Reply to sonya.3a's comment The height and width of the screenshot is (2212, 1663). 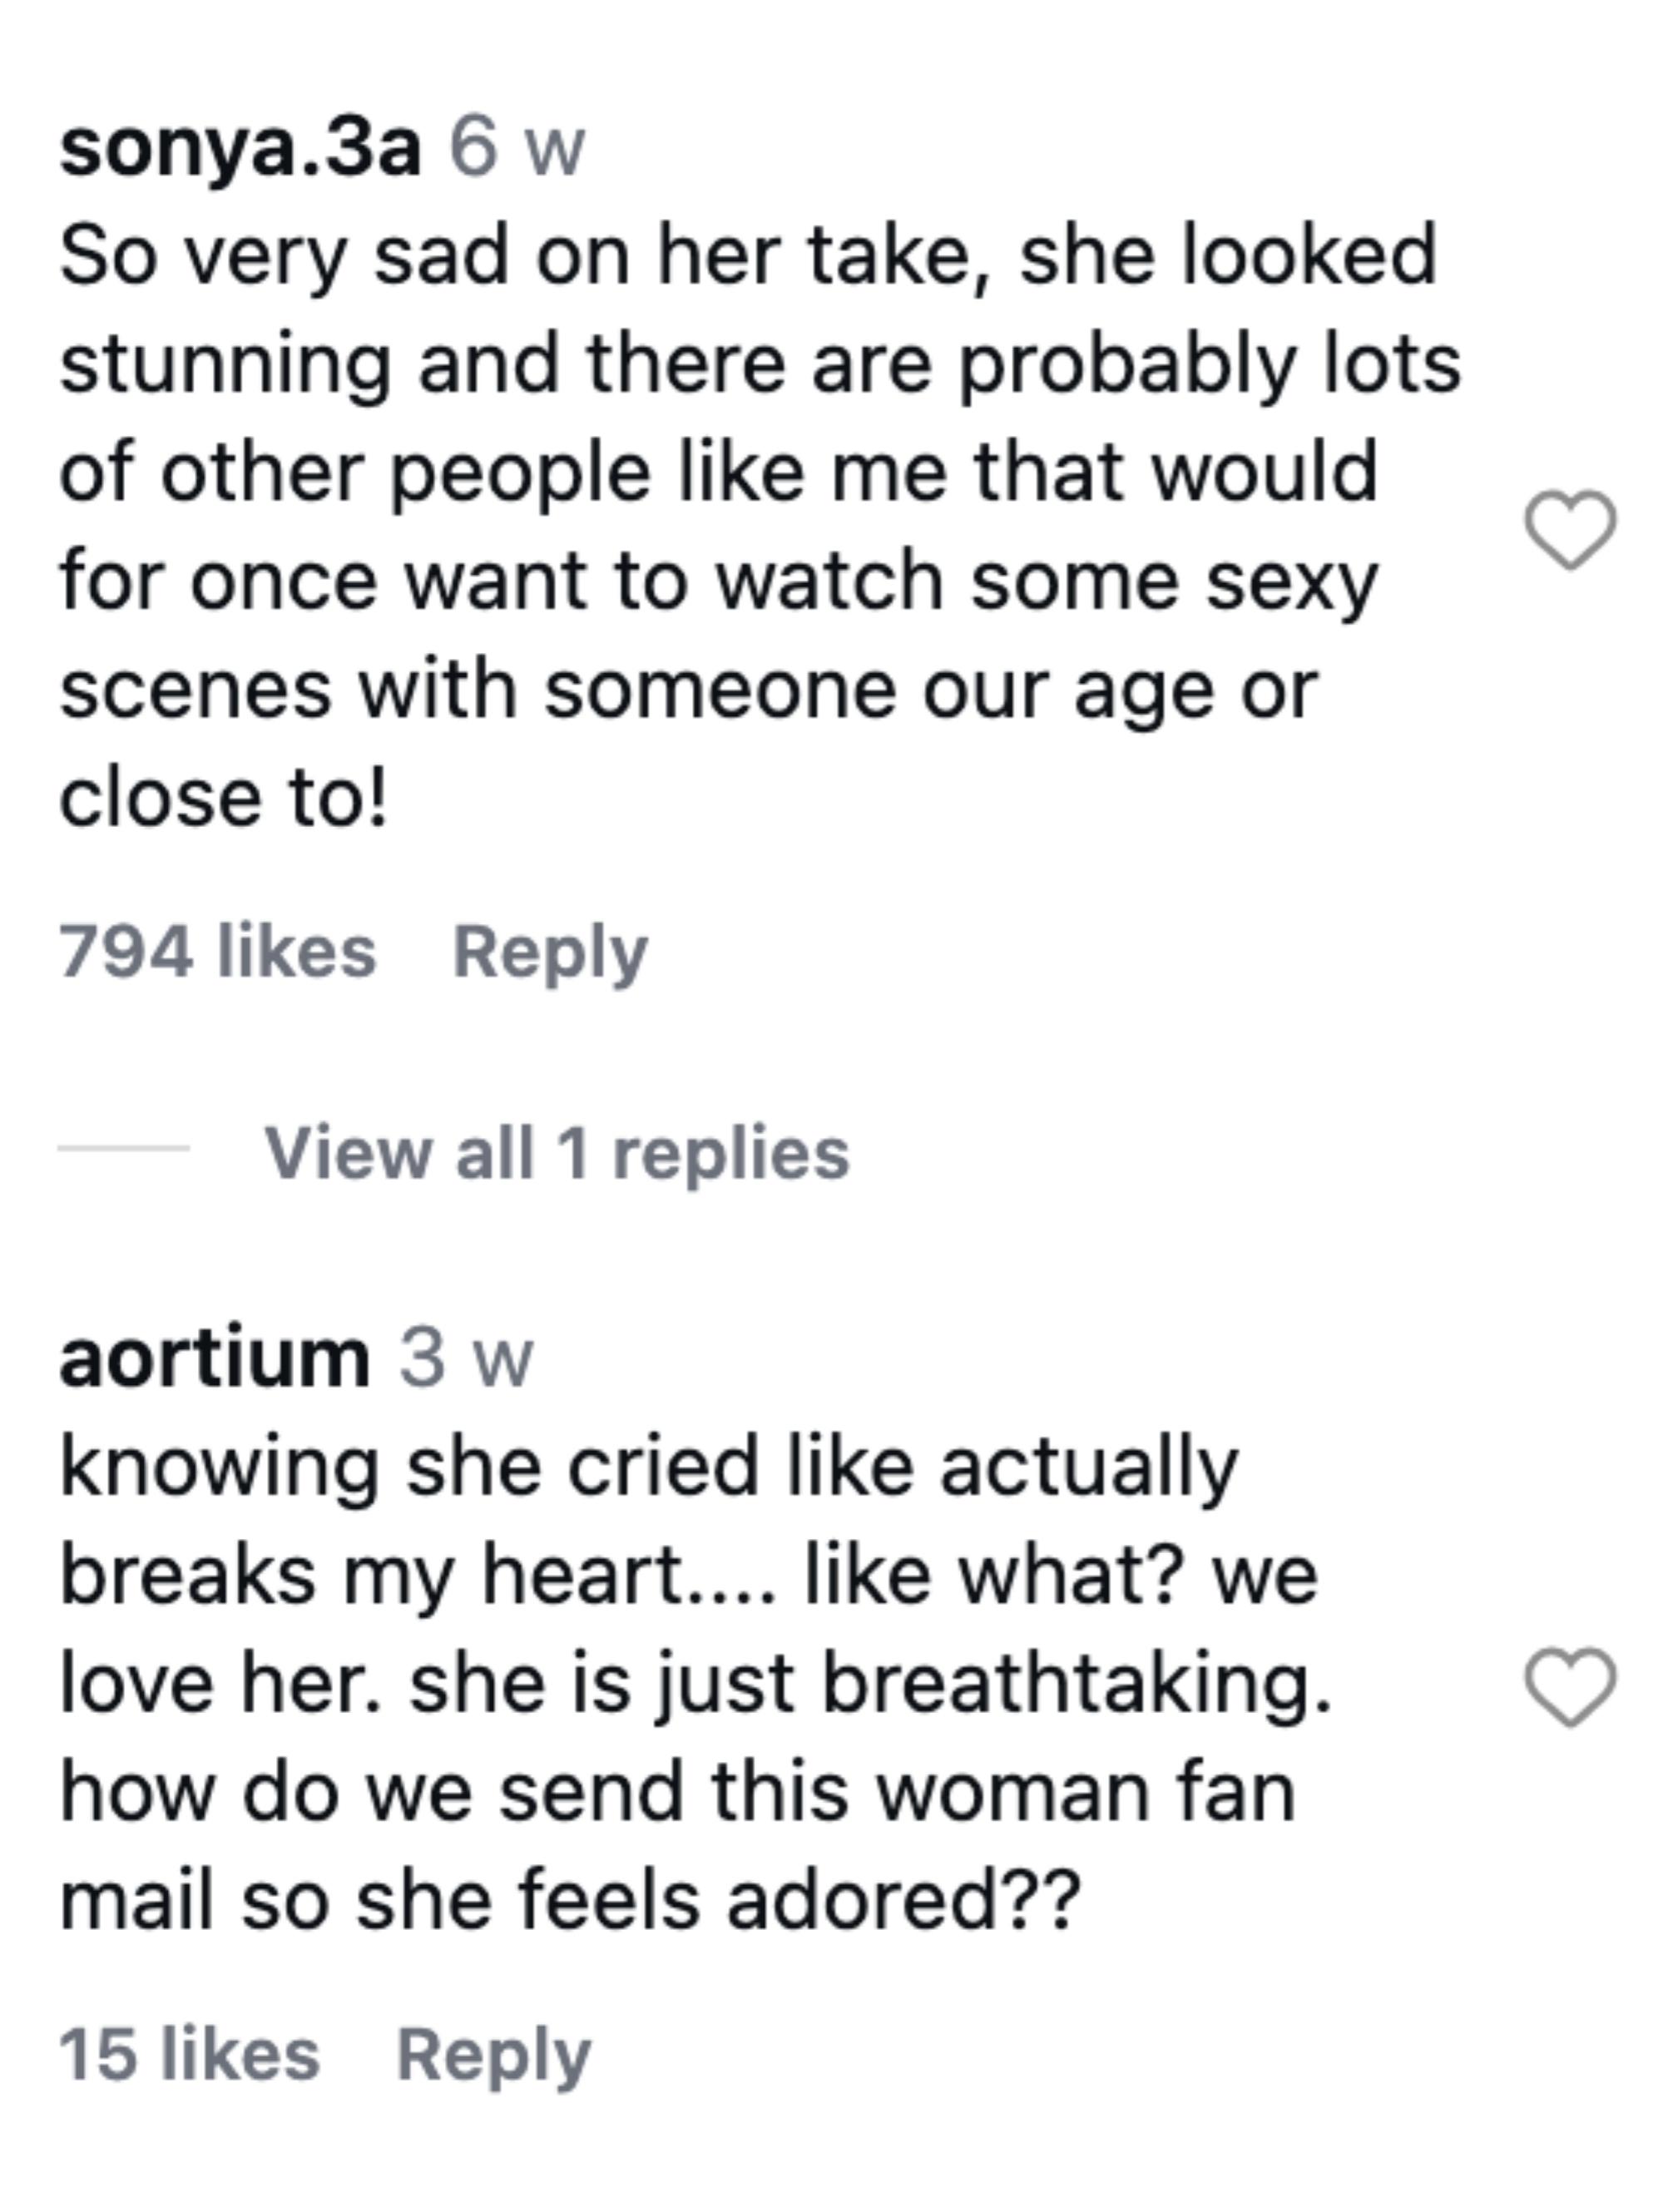(550, 951)
